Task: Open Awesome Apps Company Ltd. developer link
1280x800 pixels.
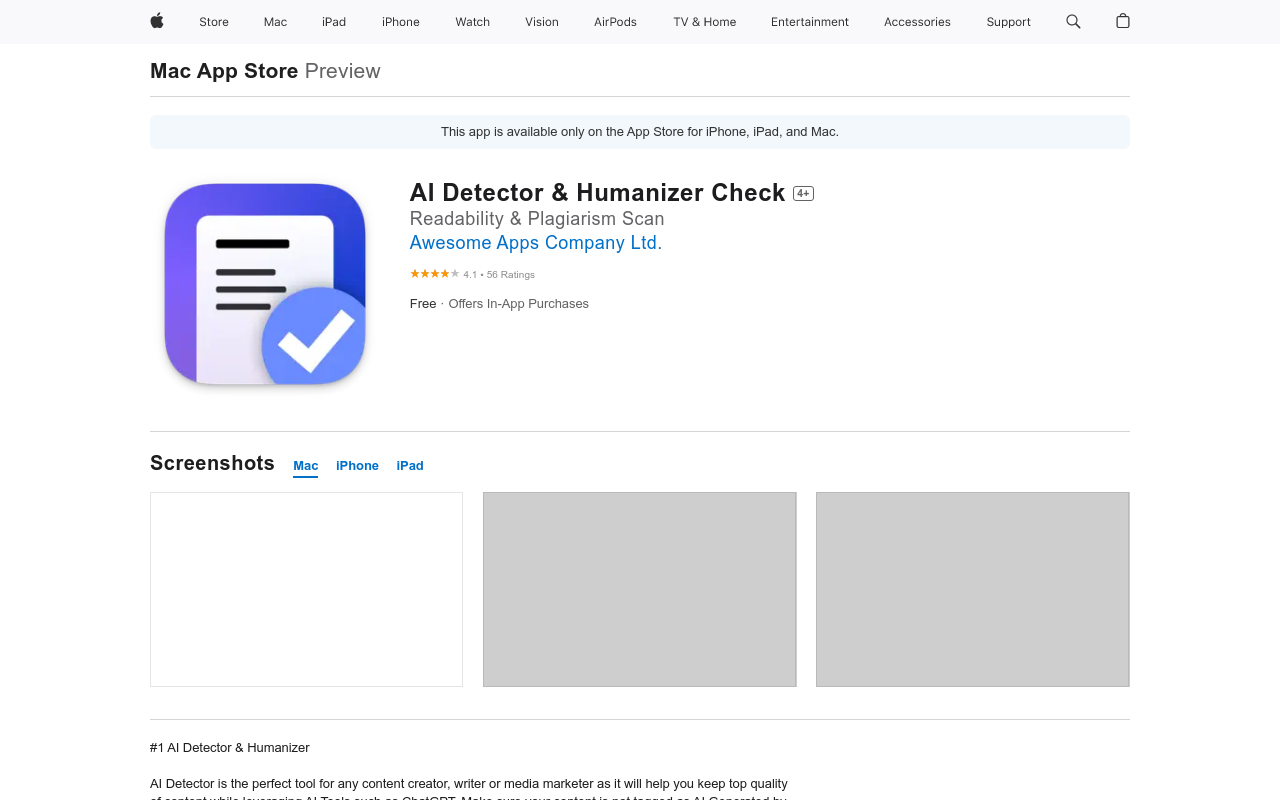Action: point(536,243)
